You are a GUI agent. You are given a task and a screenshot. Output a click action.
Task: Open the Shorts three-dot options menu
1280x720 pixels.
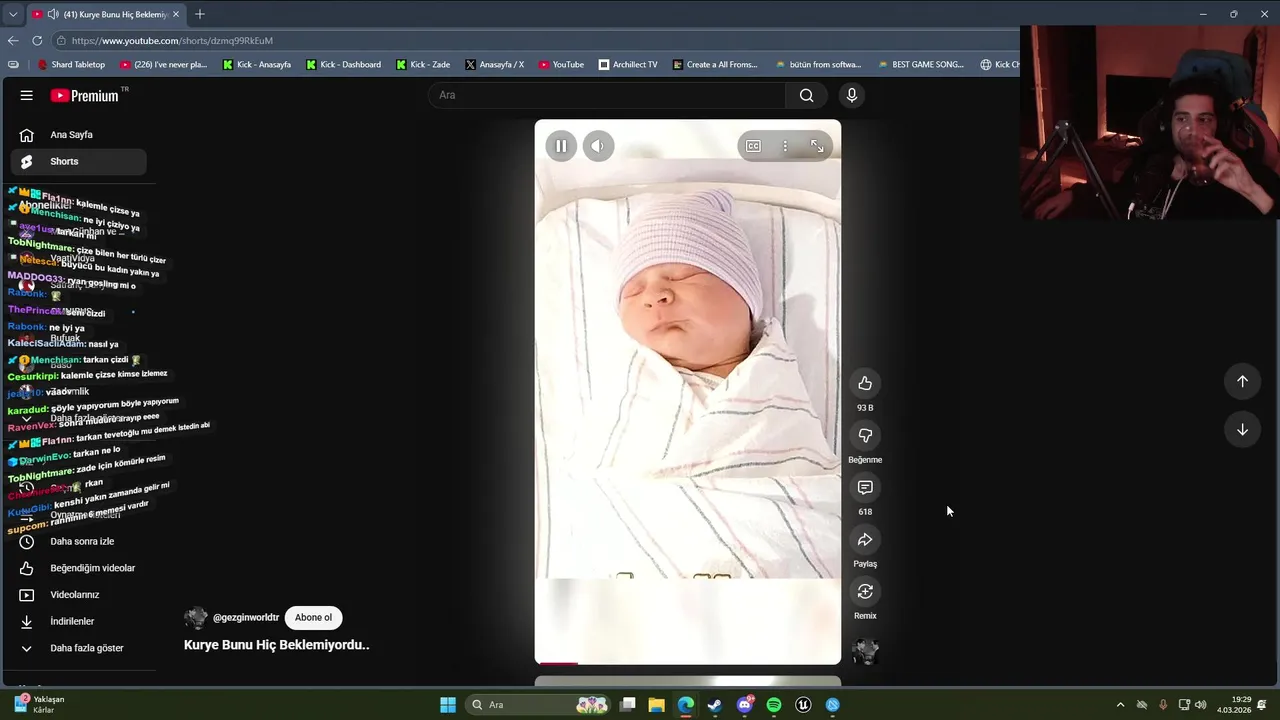click(785, 146)
